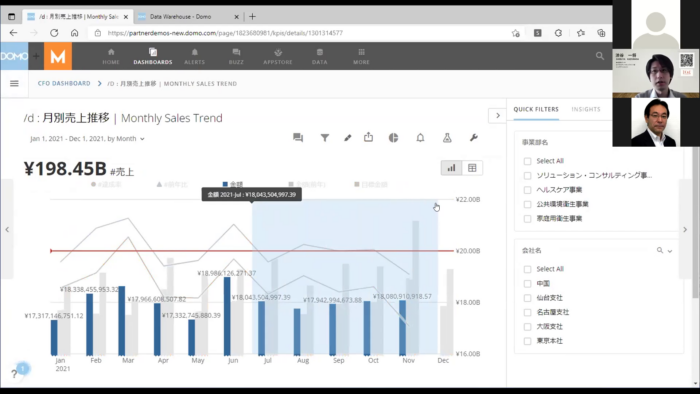
Task: Collapse the 会社名 filter section
Action: pyautogui.click(x=670, y=251)
